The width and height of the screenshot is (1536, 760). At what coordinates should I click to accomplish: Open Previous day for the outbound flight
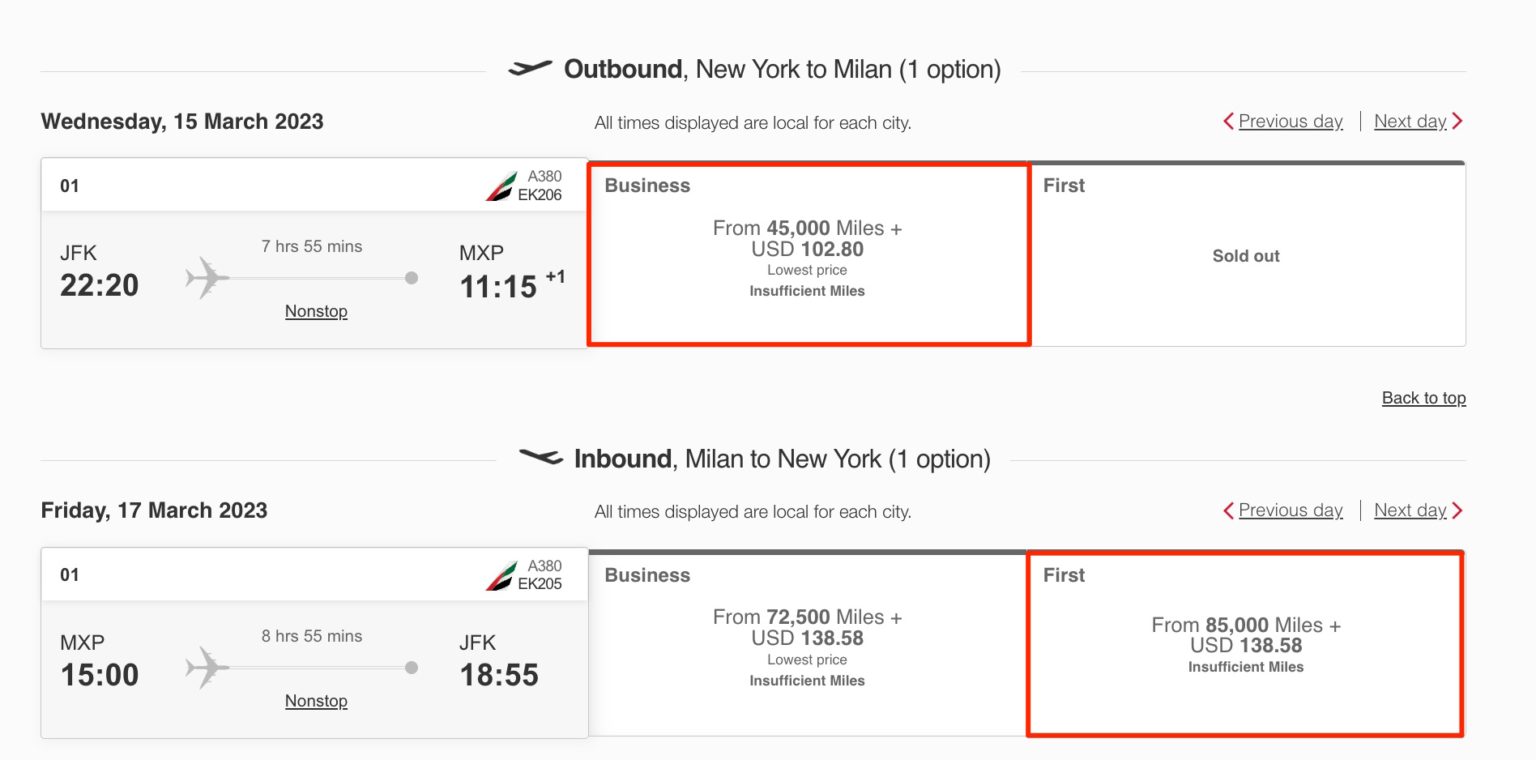1290,121
